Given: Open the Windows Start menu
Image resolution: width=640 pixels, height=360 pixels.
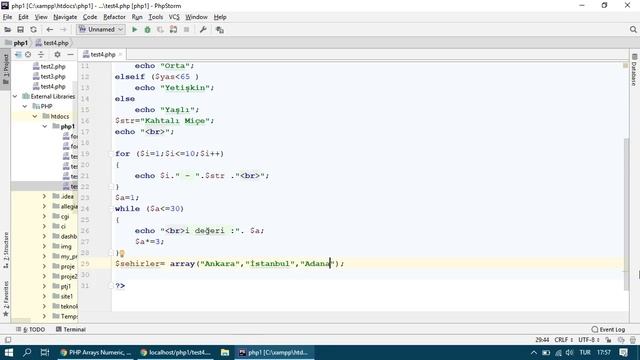Looking at the screenshot, I should [x=9, y=353].
